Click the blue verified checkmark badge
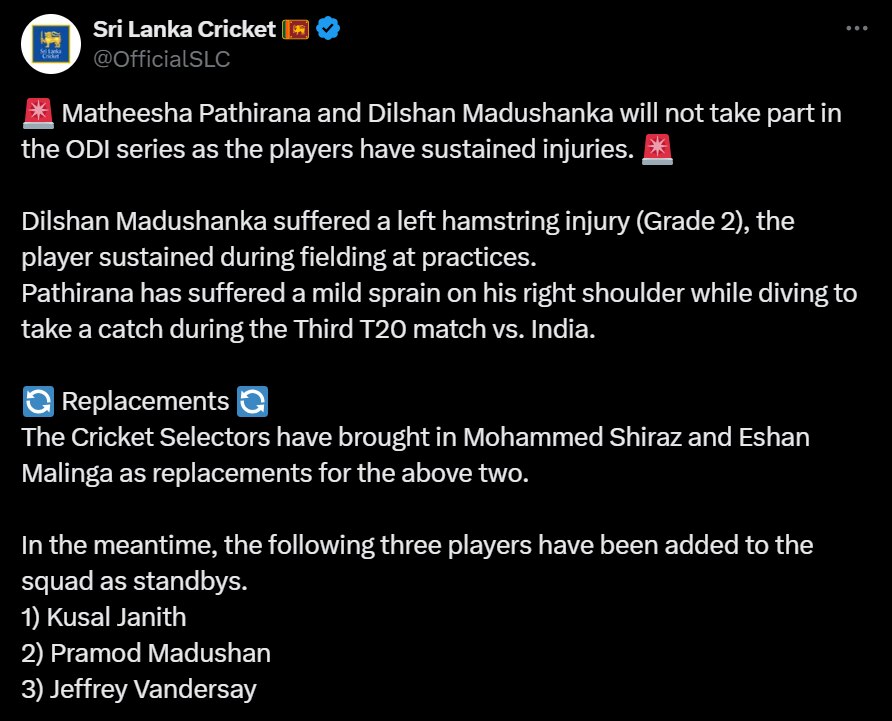Screen dimensions: 892x721 (x=328, y=29)
